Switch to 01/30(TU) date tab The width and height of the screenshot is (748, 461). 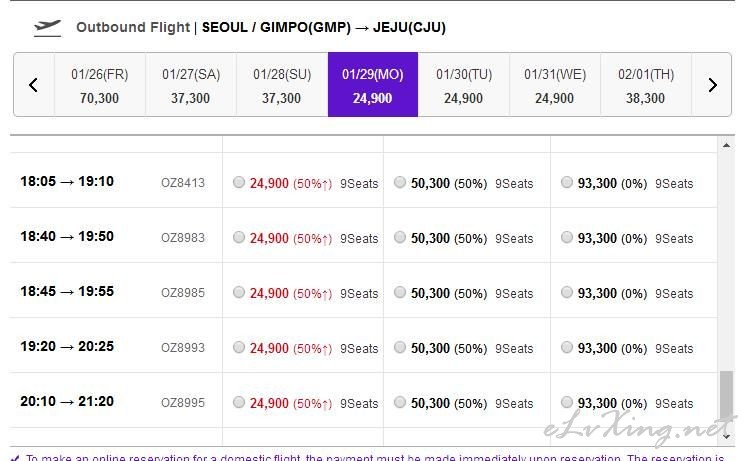[x=463, y=85]
